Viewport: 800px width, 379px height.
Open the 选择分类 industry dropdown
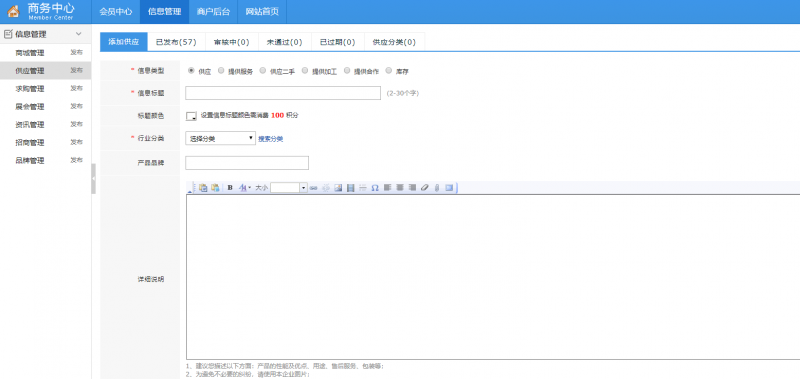coord(220,138)
